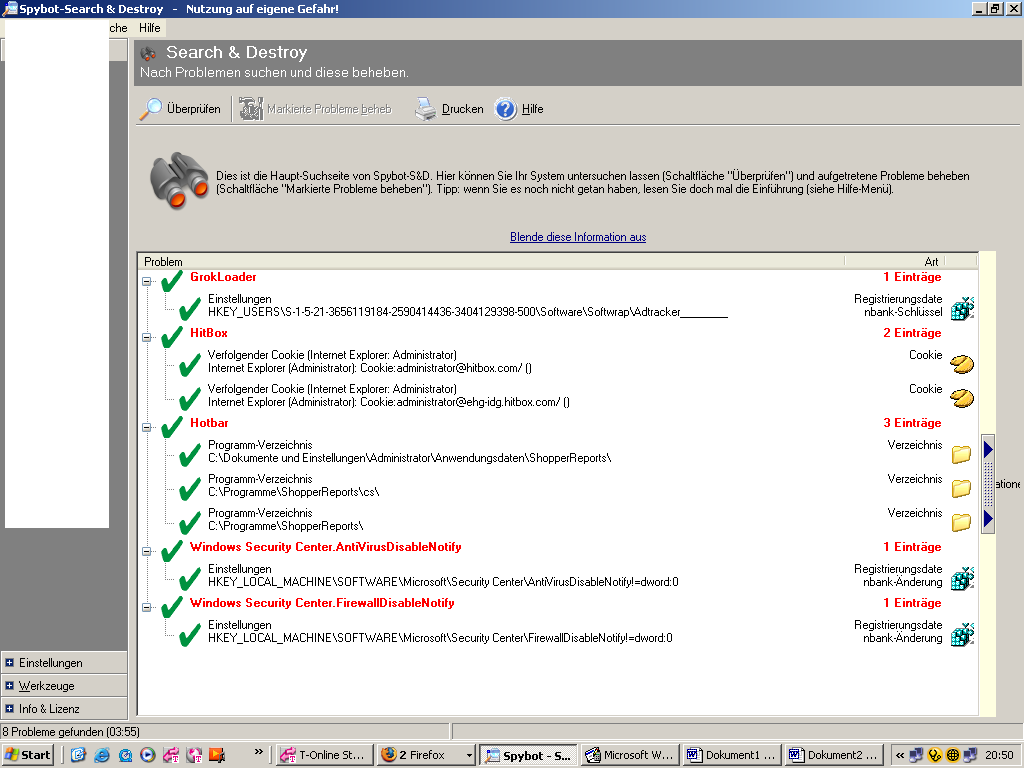Click the registry icon for the AntiVirusDisableNotify entry
This screenshot has height=768, width=1024.
click(962, 578)
